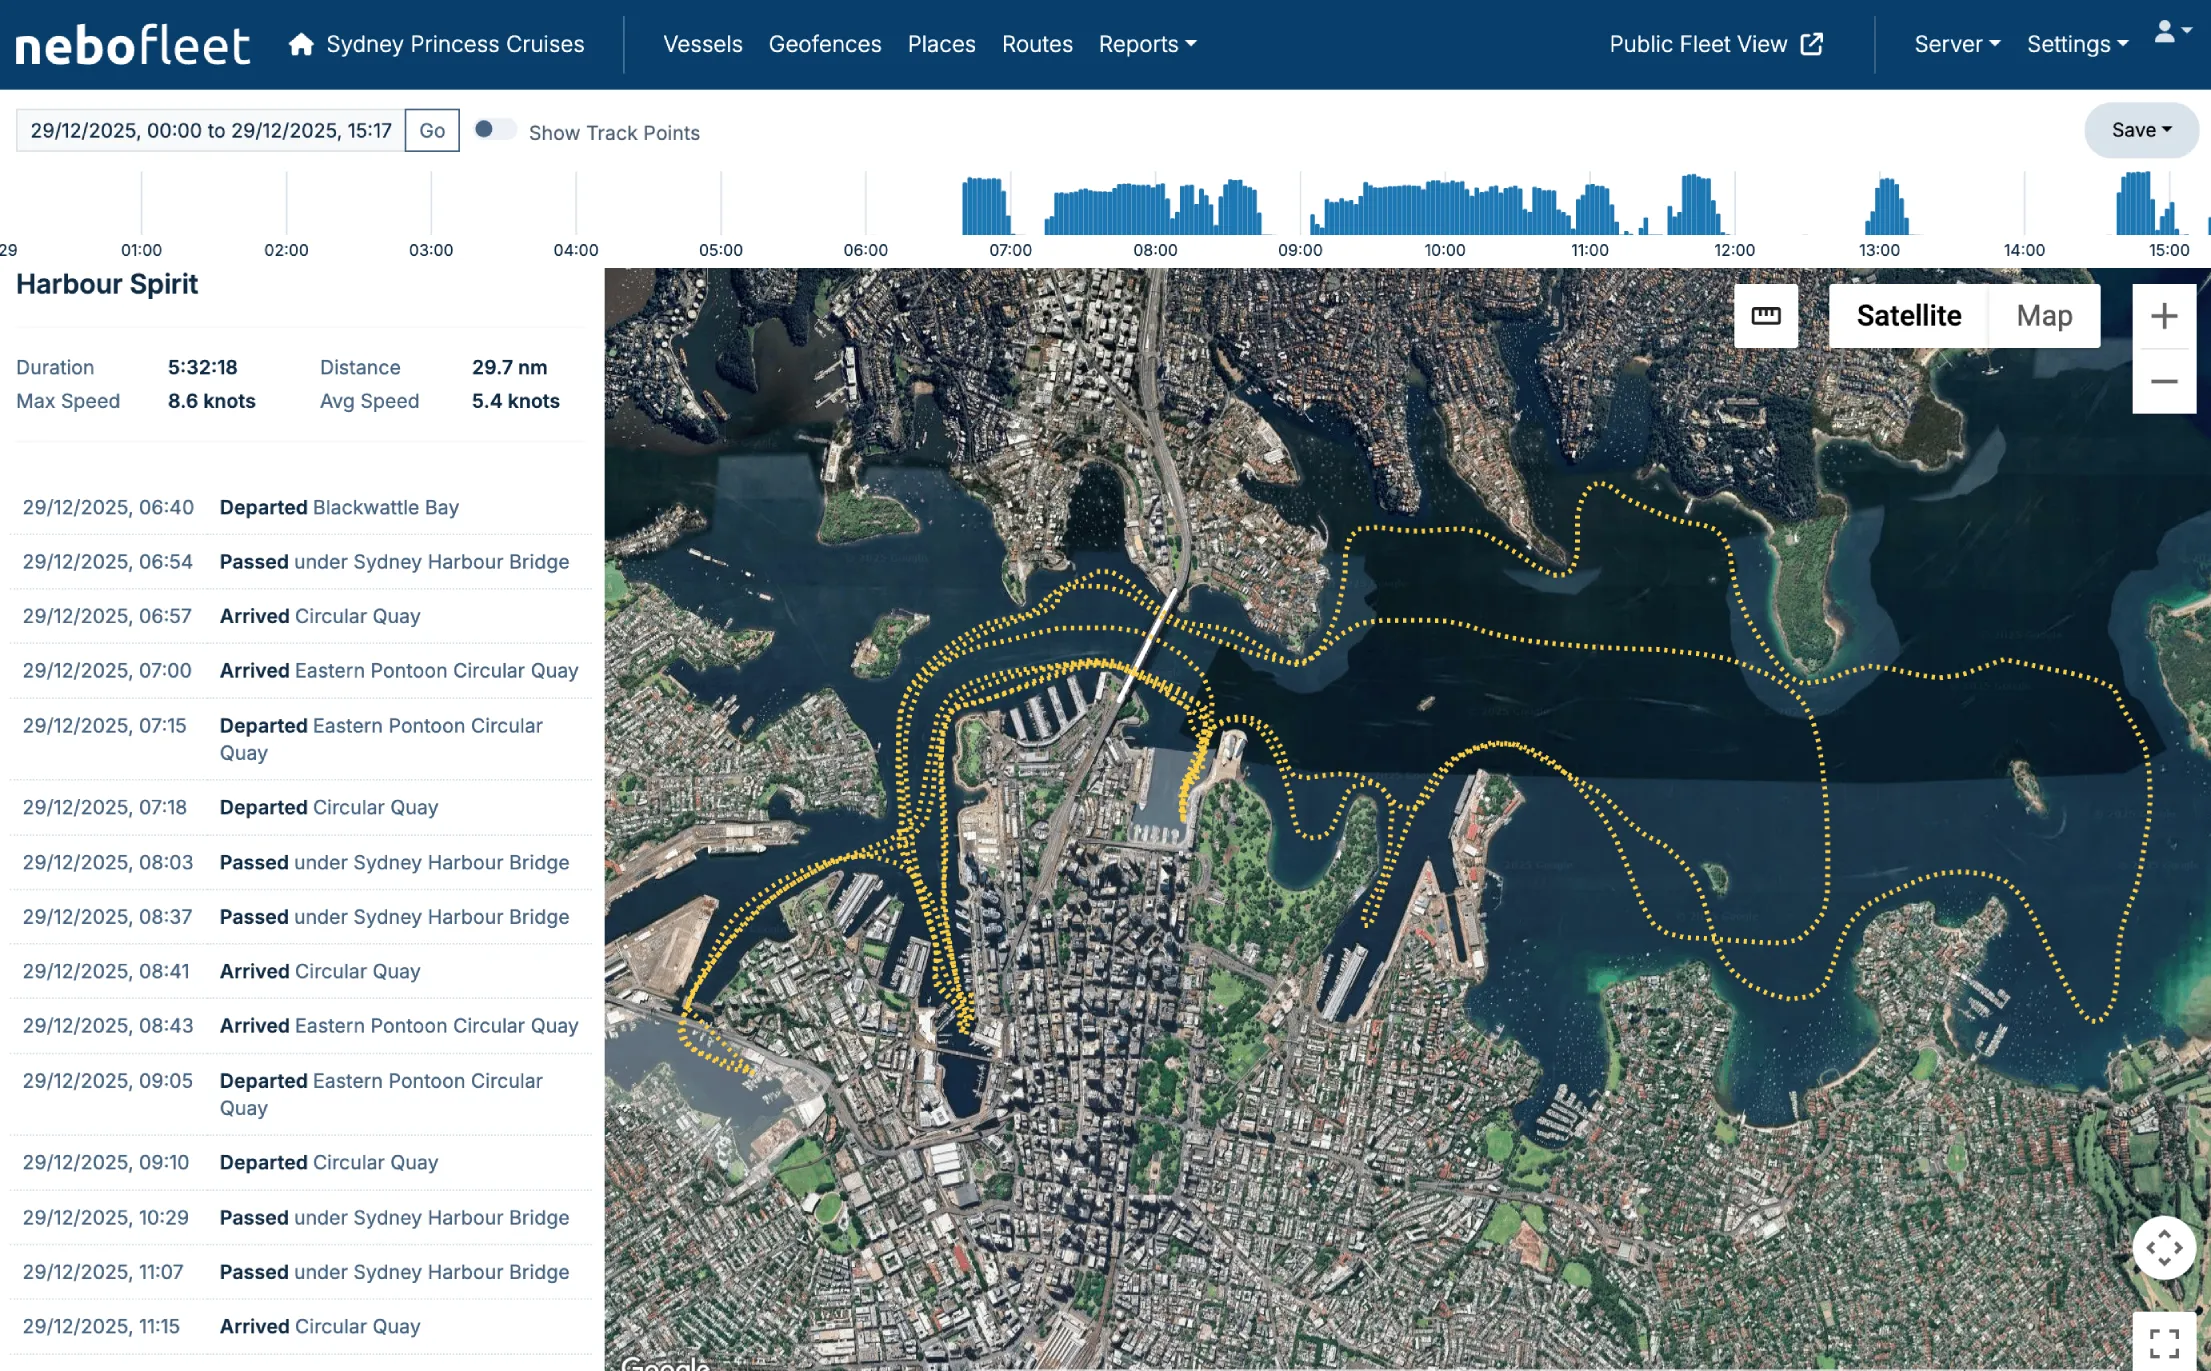Toggle fullscreen map view
Image resolution: width=2211 pixels, height=1371 pixels.
pos(2163,1342)
